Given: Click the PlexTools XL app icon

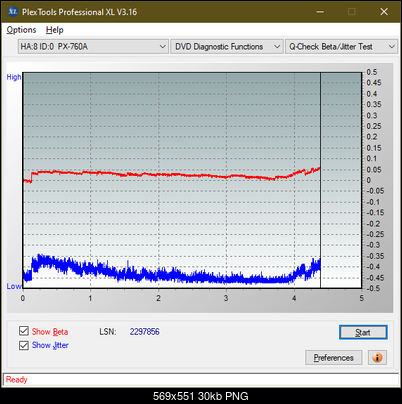Looking at the screenshot, I should pos(13,12).
